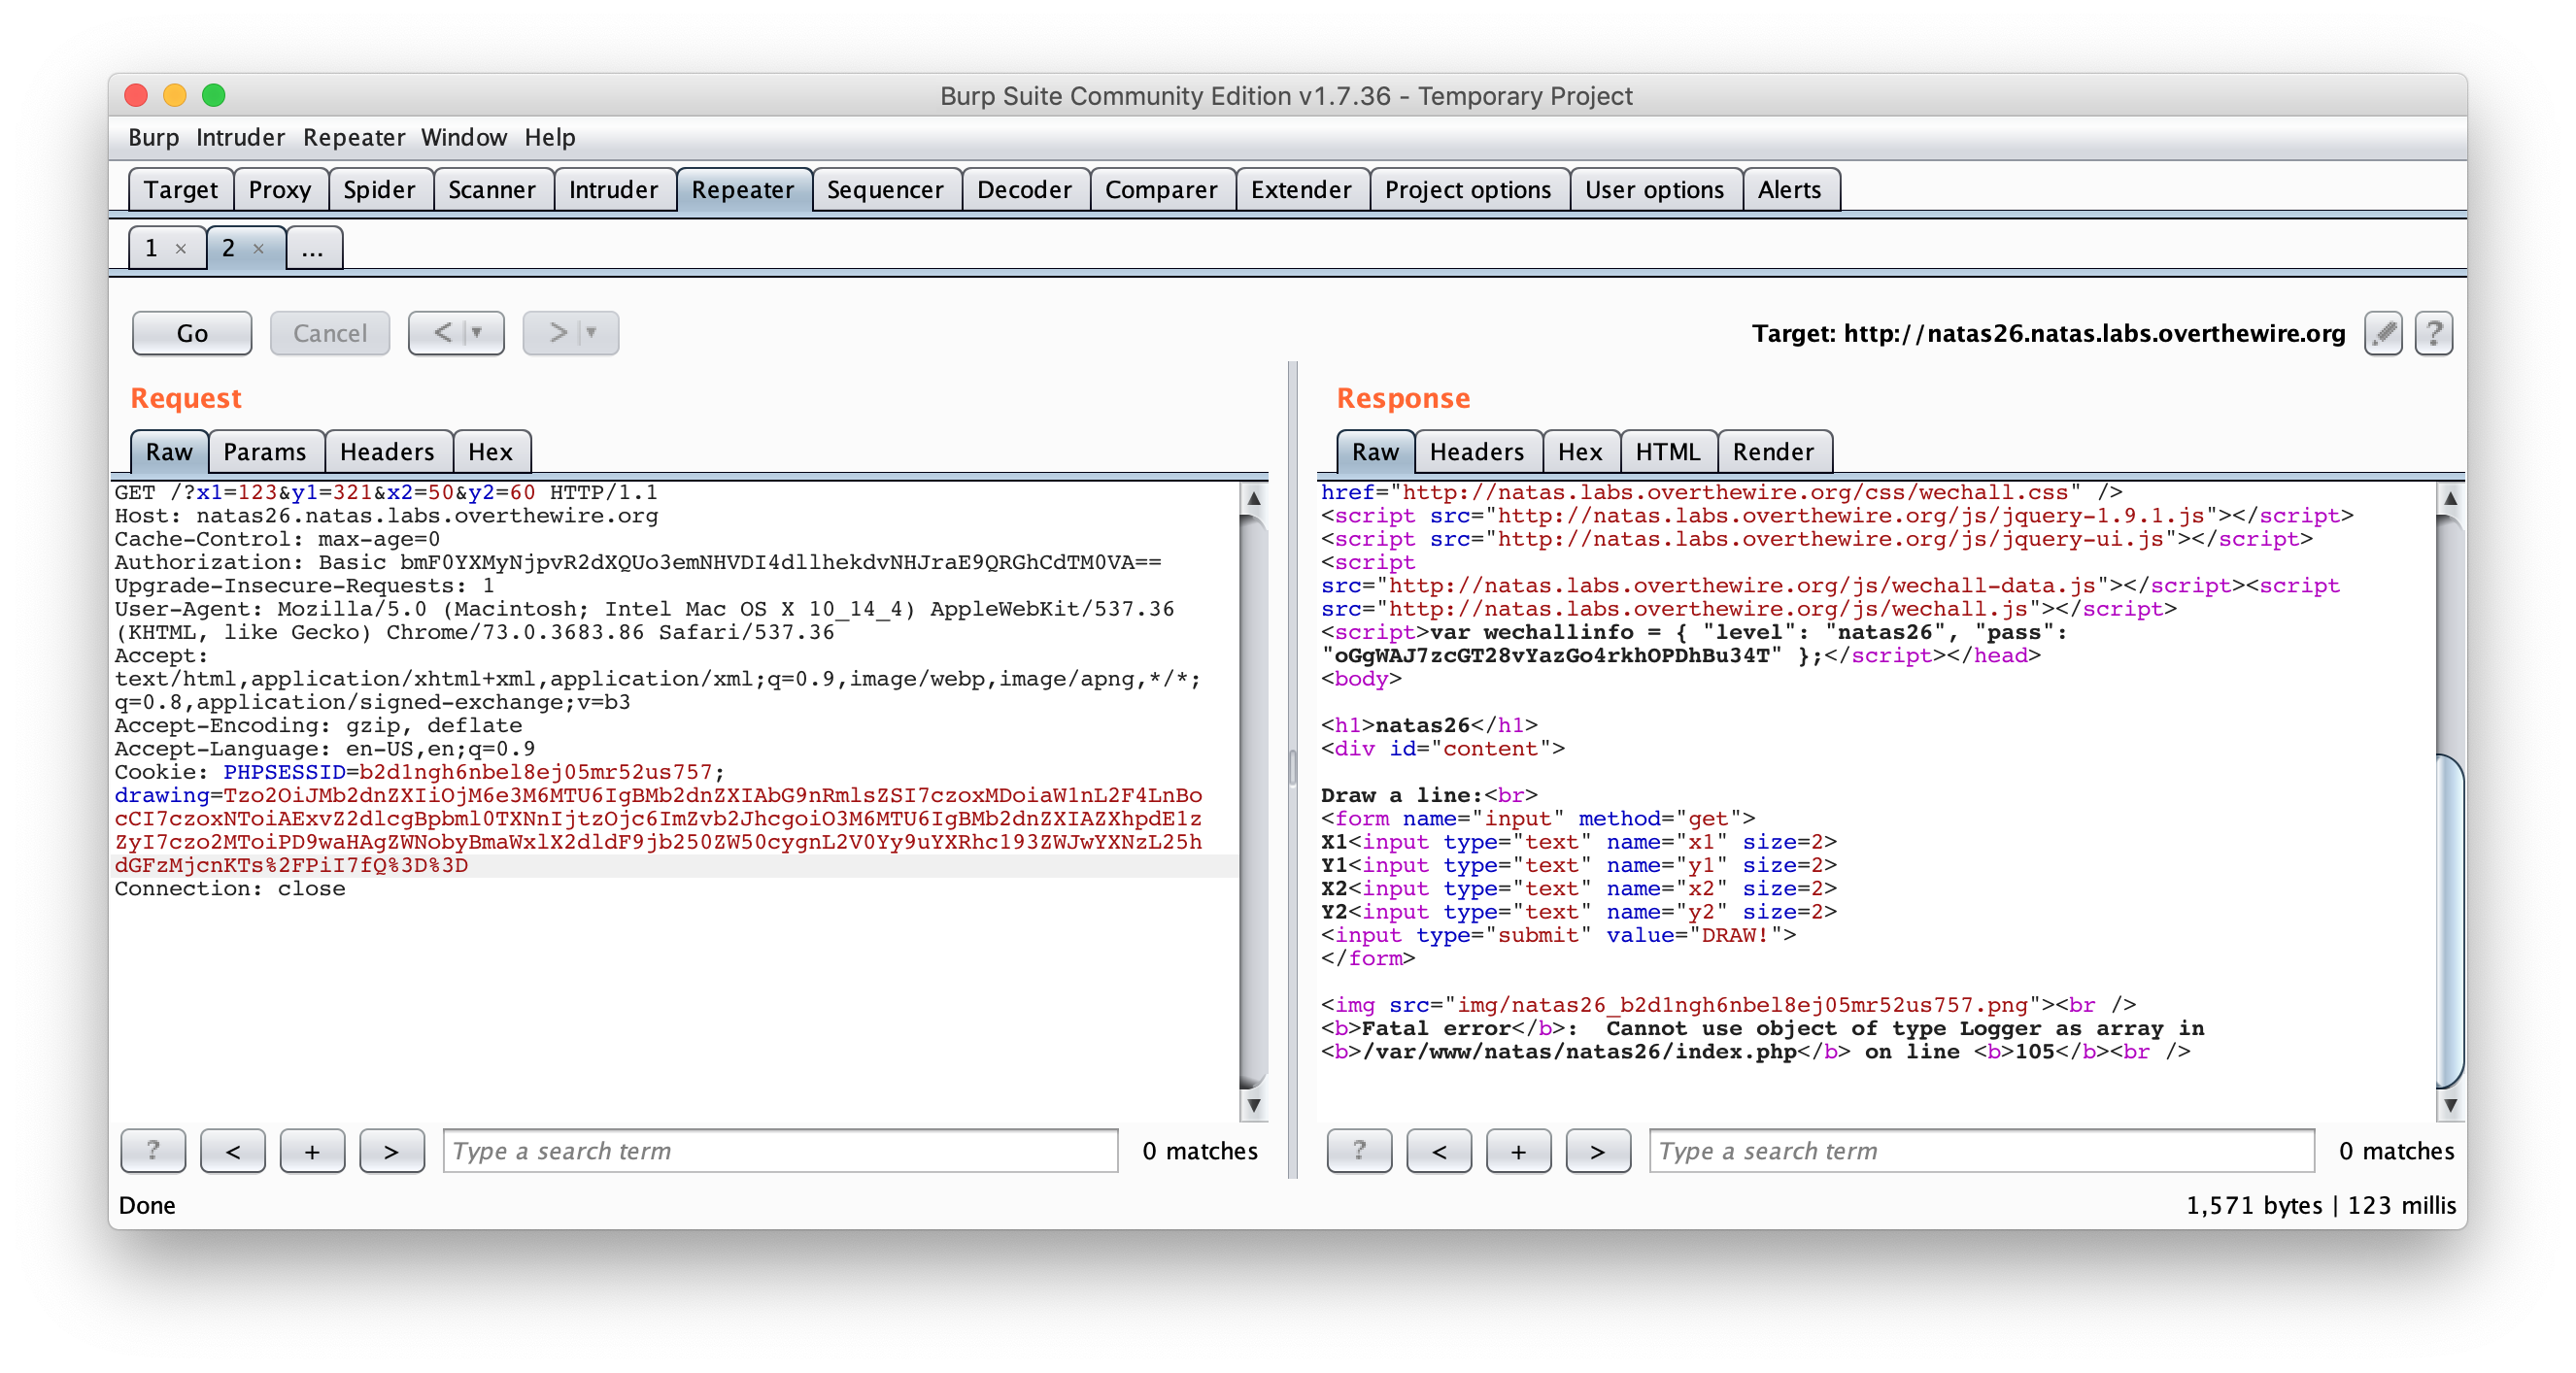2576x1373 pixels.
Task: Click the response search + options button
Action: coord(1518,1151)
